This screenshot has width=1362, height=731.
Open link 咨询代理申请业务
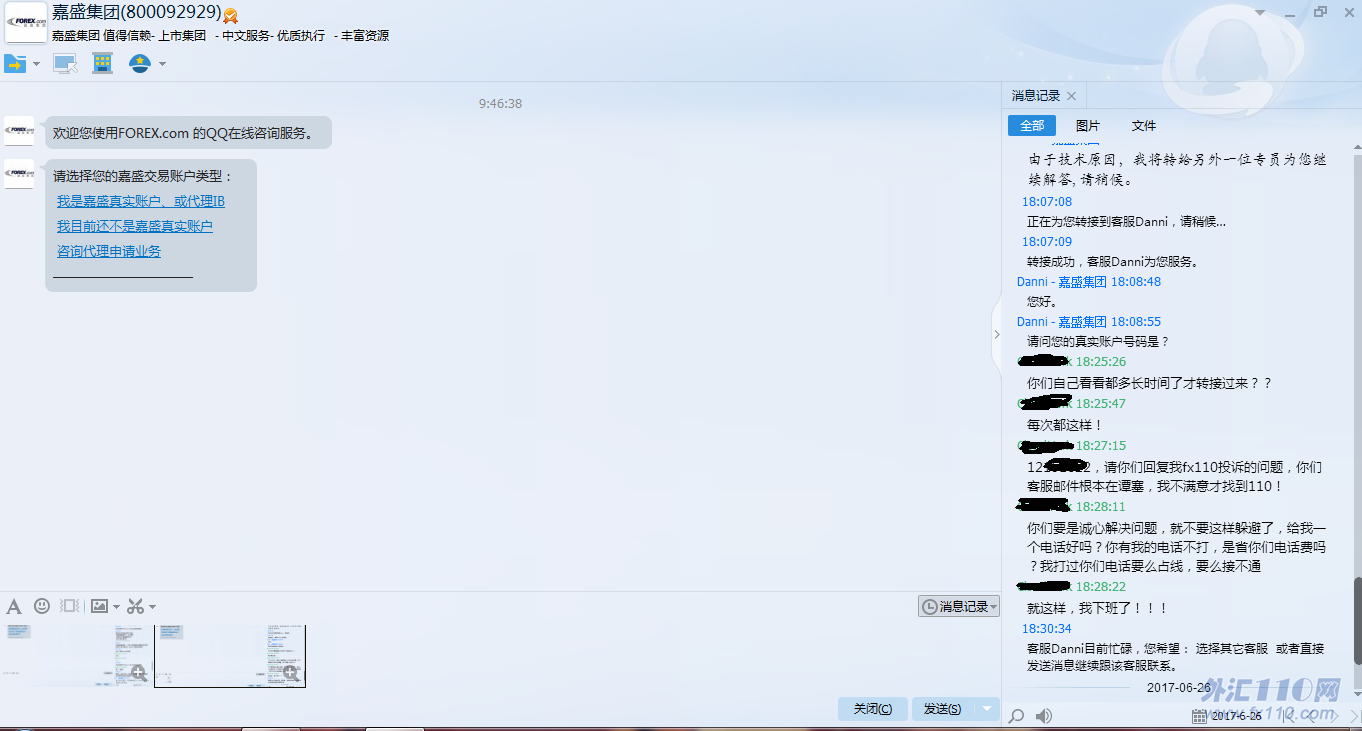[109, 251]
